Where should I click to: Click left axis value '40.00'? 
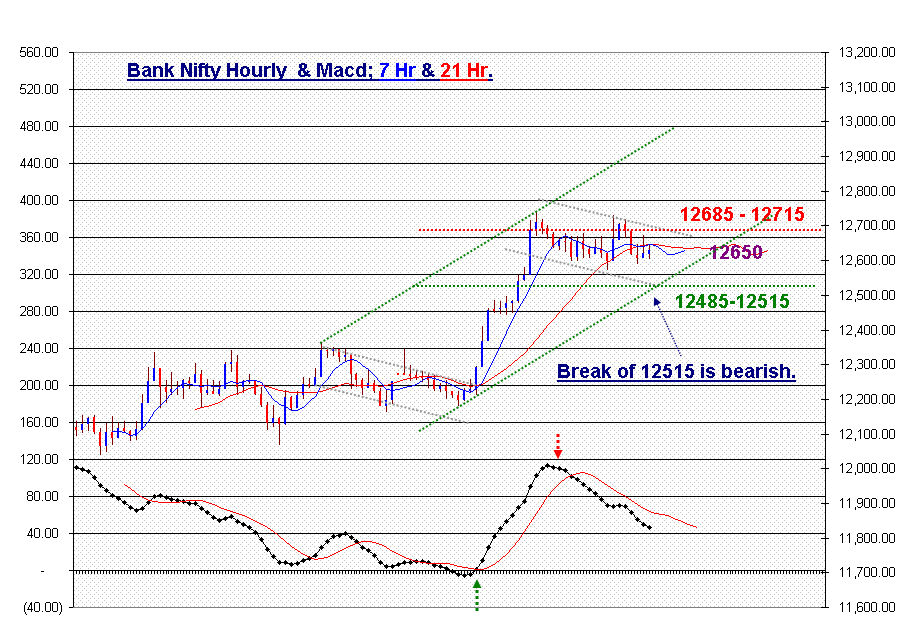tap(42, 533)
